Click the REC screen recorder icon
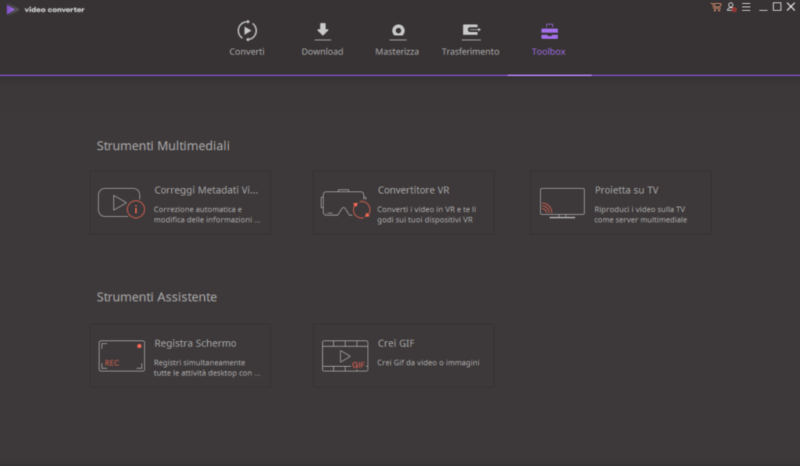The height and width of the screenshot is (466, 800). 120,356
